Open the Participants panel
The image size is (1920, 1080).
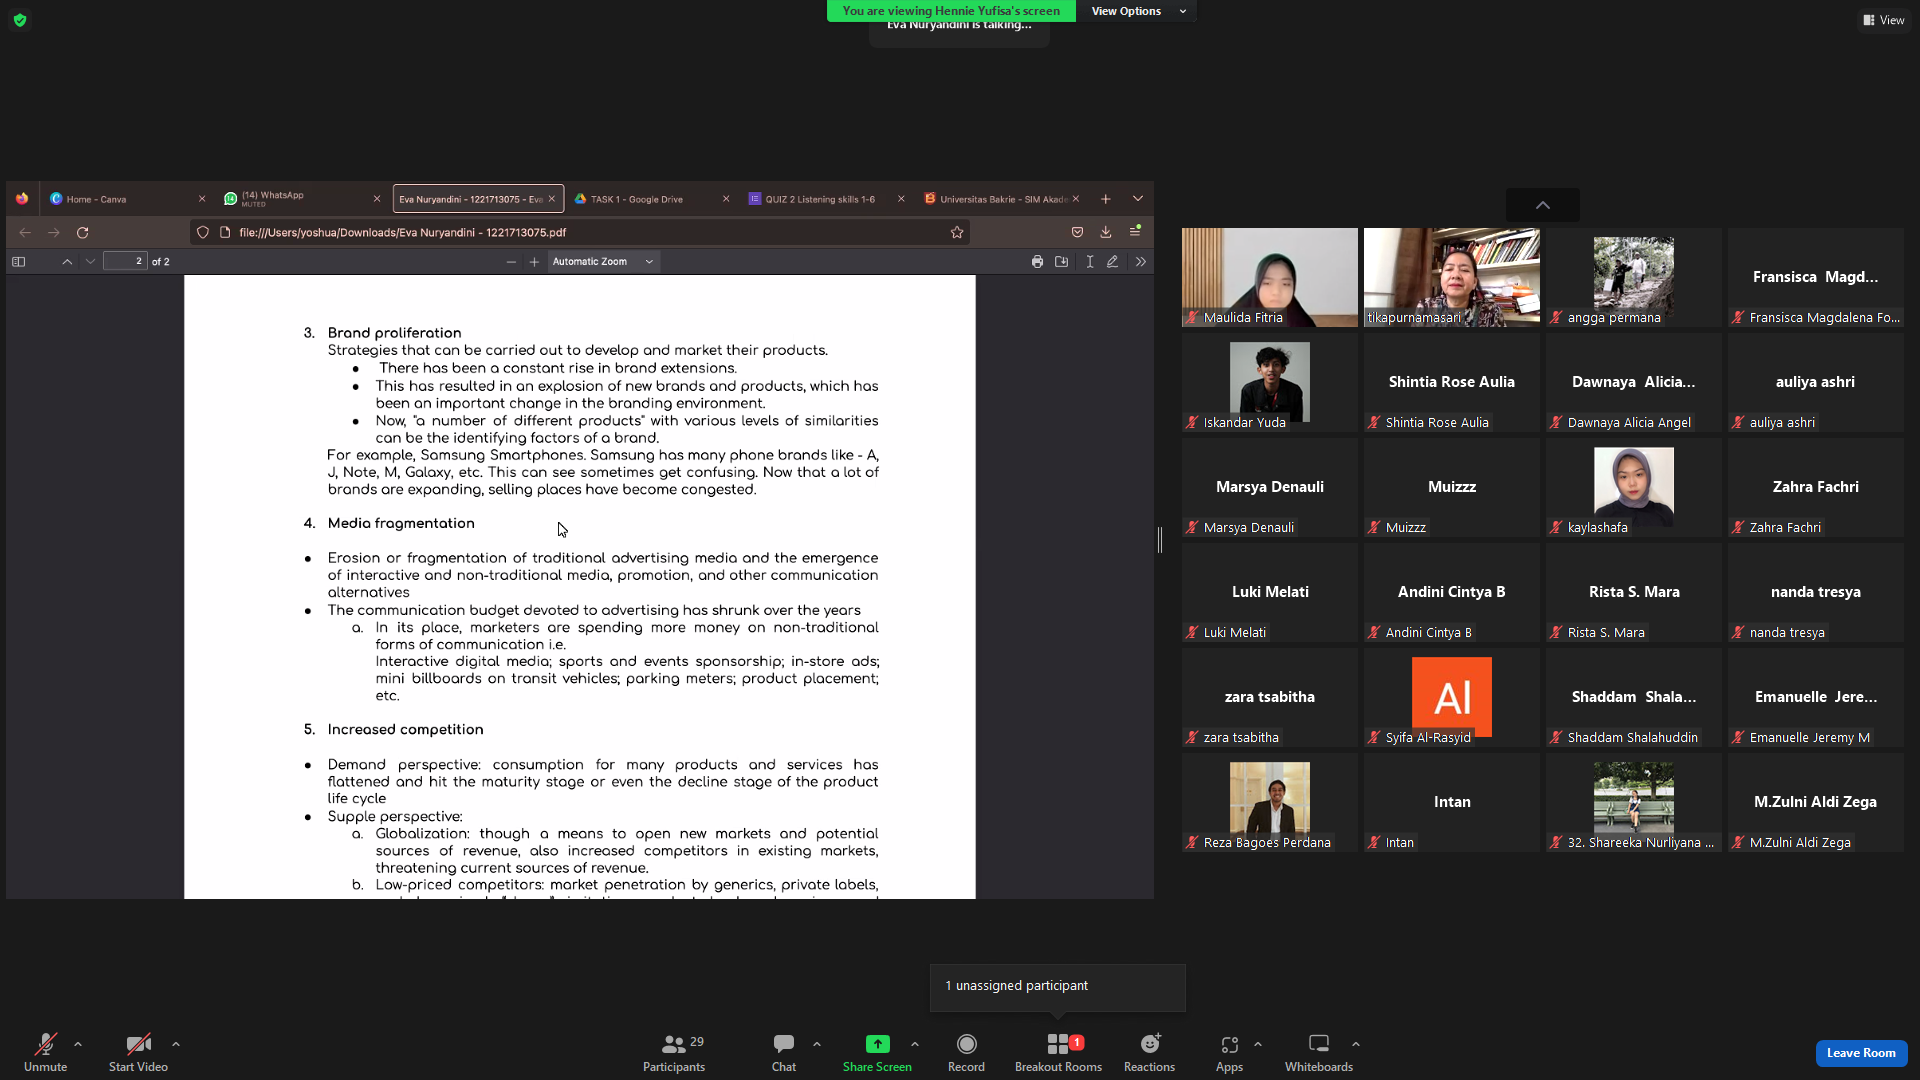674,1052
